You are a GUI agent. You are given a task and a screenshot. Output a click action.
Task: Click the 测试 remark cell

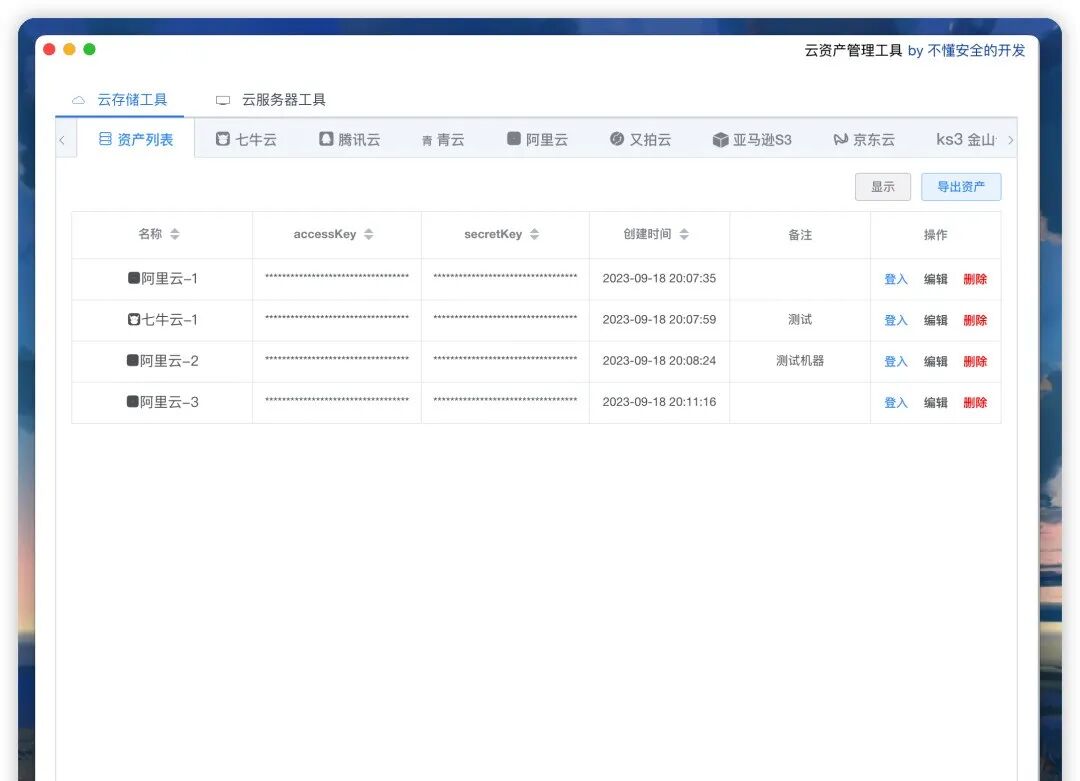[800, 320]
